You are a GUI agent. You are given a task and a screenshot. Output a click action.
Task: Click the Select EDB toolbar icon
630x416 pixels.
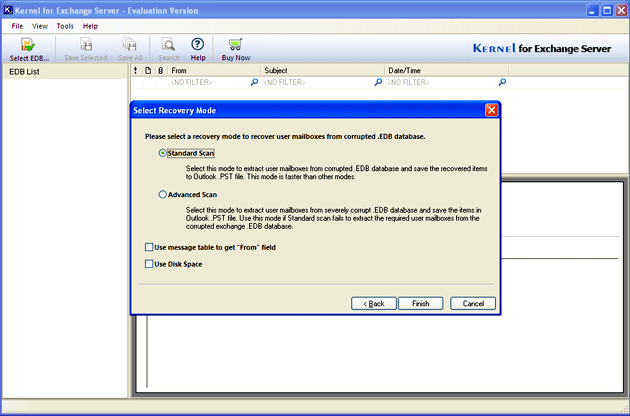[28, 44]
